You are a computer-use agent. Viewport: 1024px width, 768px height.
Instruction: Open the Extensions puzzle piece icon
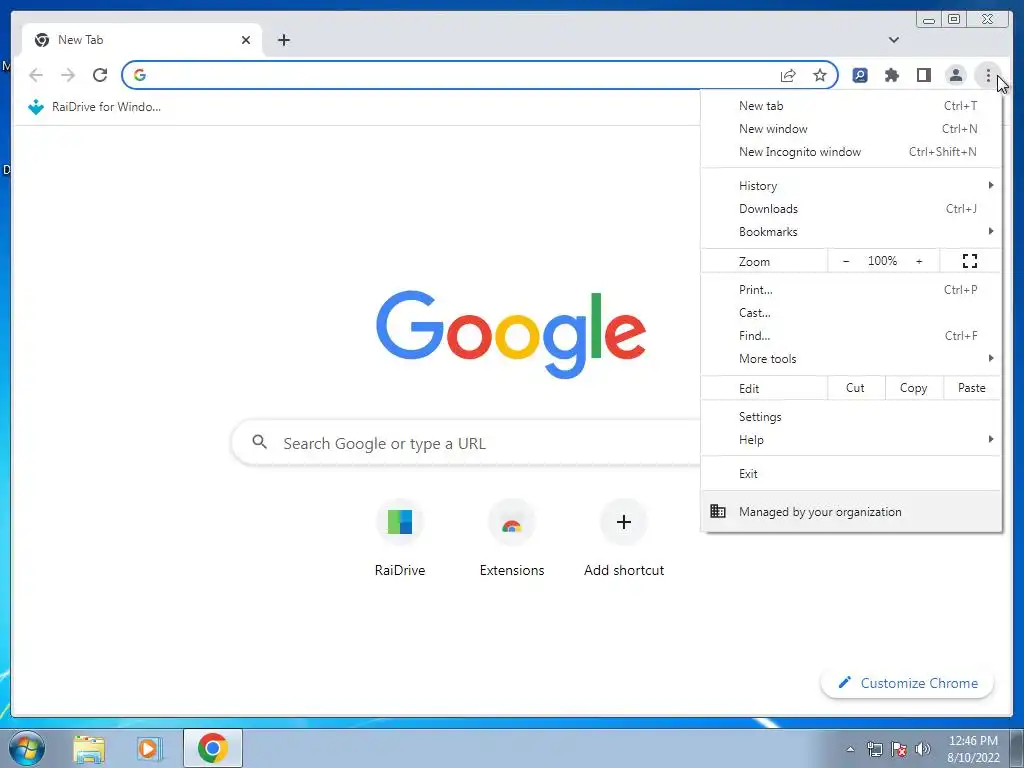coord(891,75)
